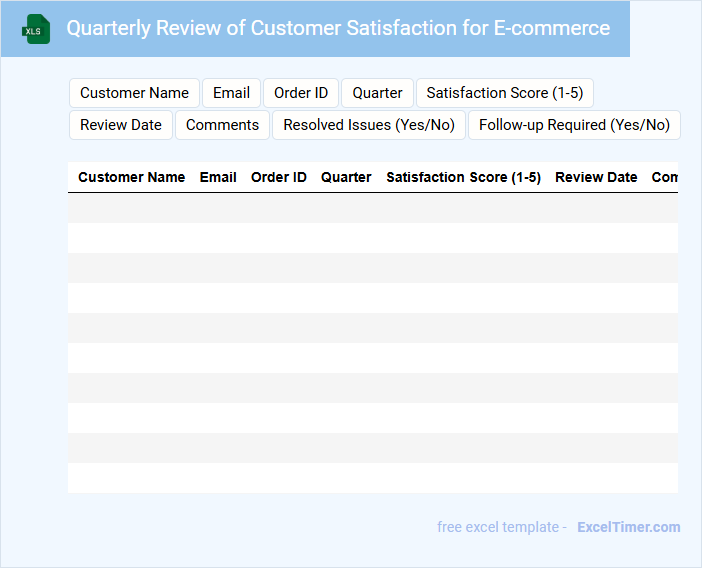The height and width of the screenshot is (568, 702).
Task: Select Resolved Issues (Yes/No) tag
Action: point(369,125)
